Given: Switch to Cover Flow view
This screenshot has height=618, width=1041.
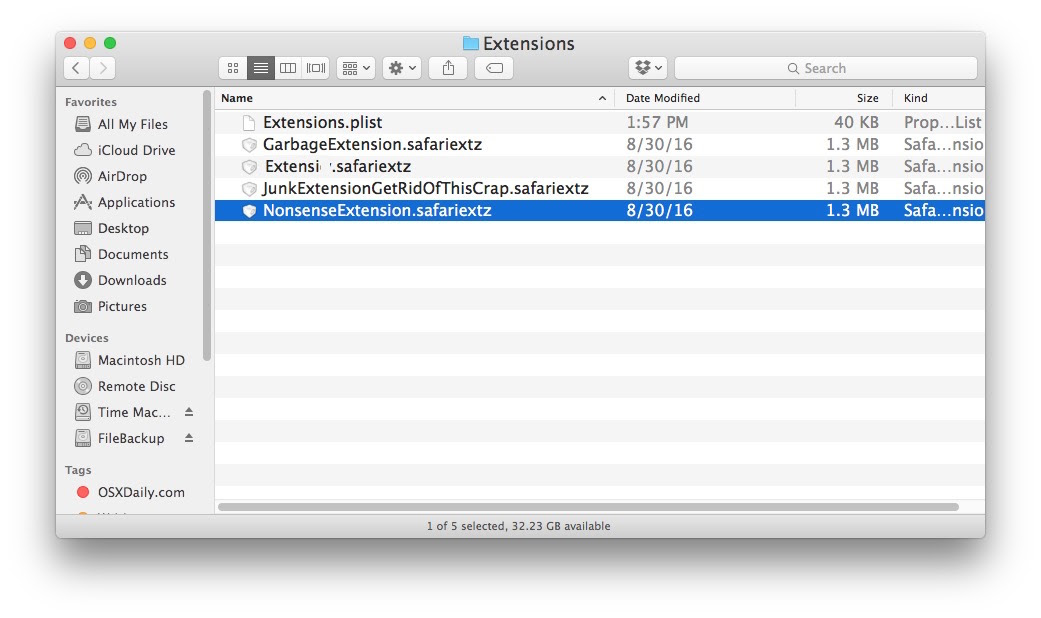Looking at the screenshot, I should coord(316,68).
